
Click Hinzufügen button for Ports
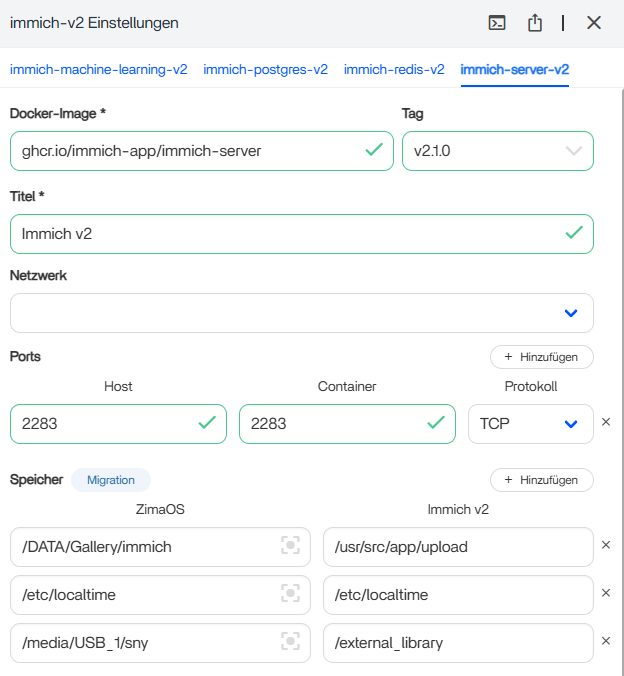541,357
